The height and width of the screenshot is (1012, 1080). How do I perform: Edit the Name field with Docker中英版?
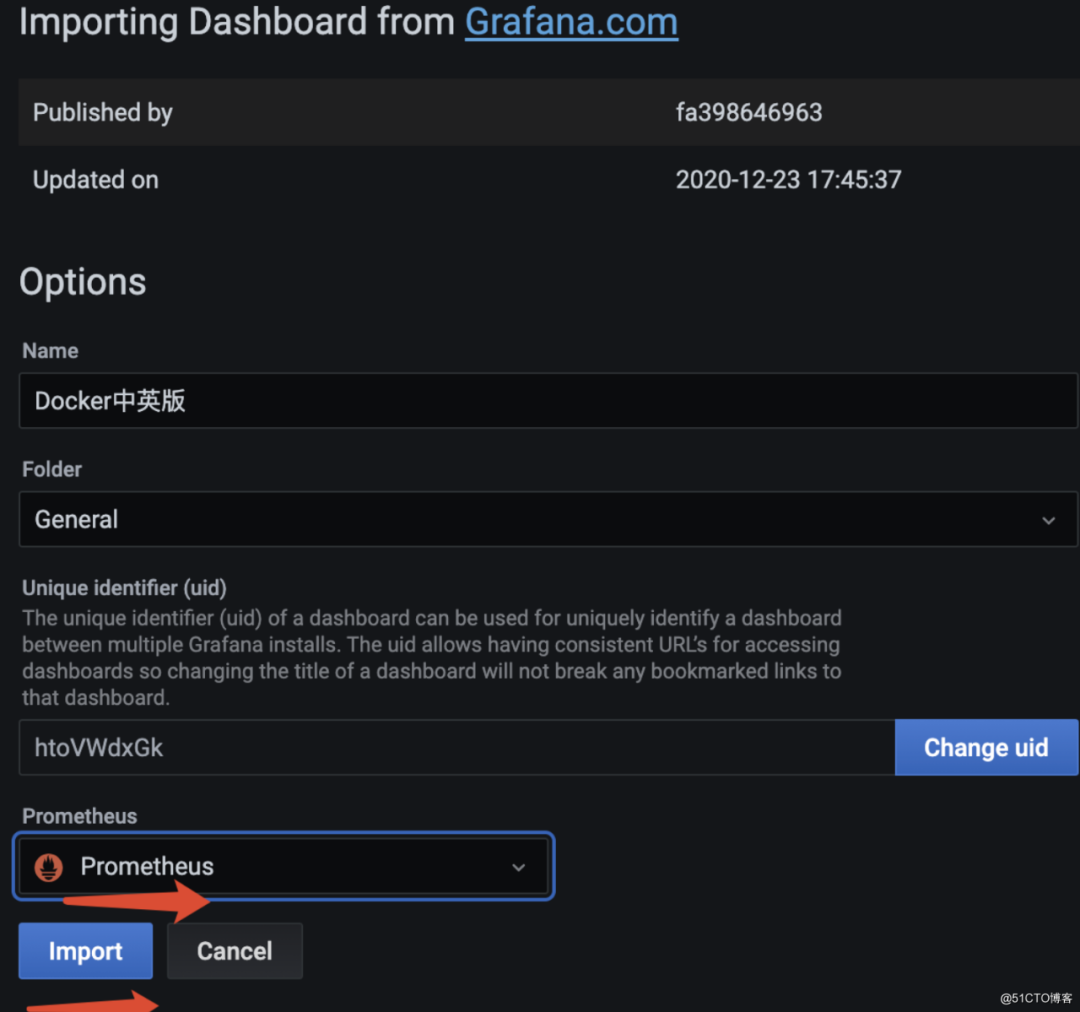pyautogui.click(x=548, y=400)
